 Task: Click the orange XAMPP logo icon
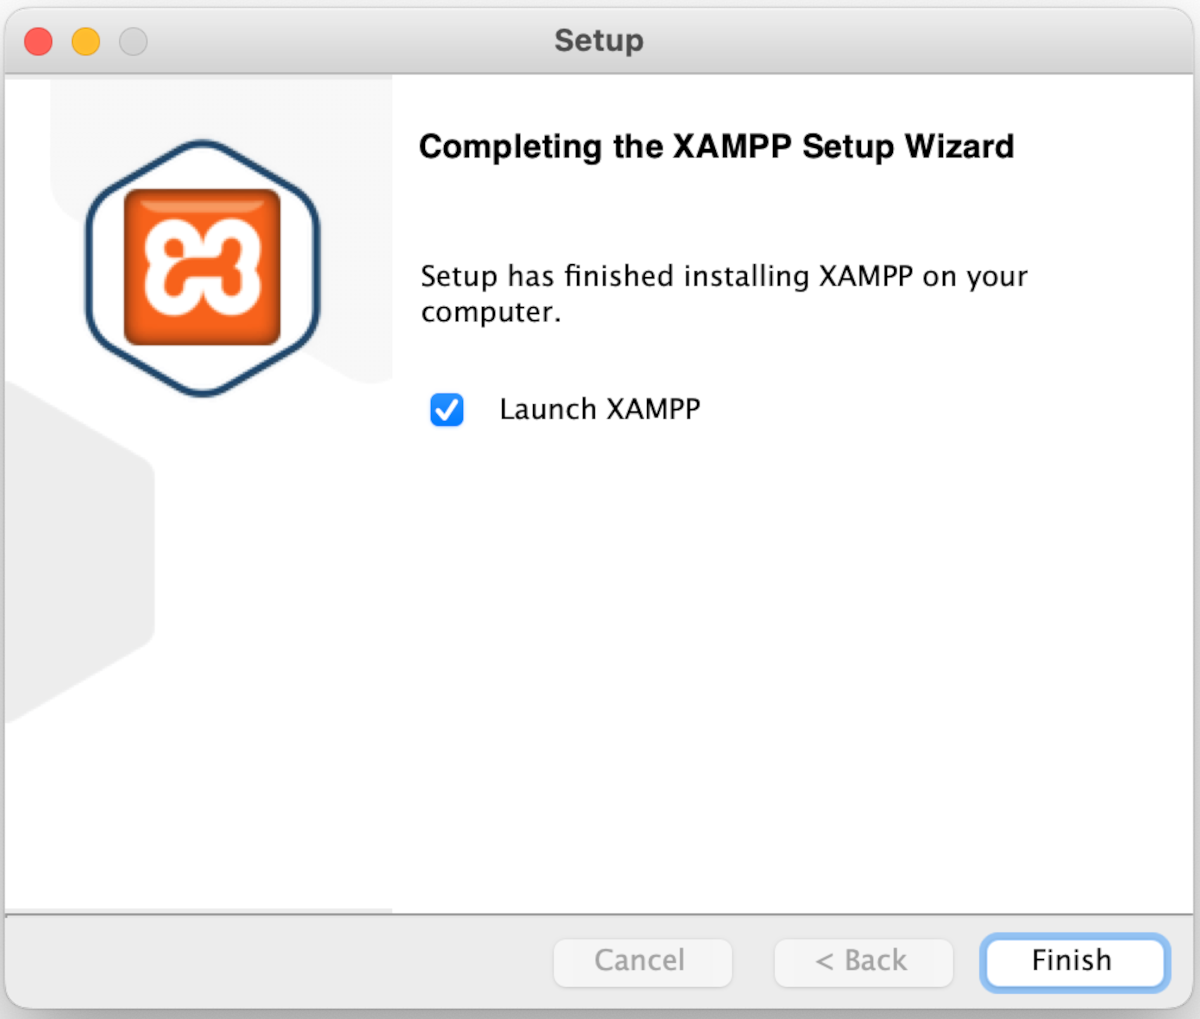[202, 267]
